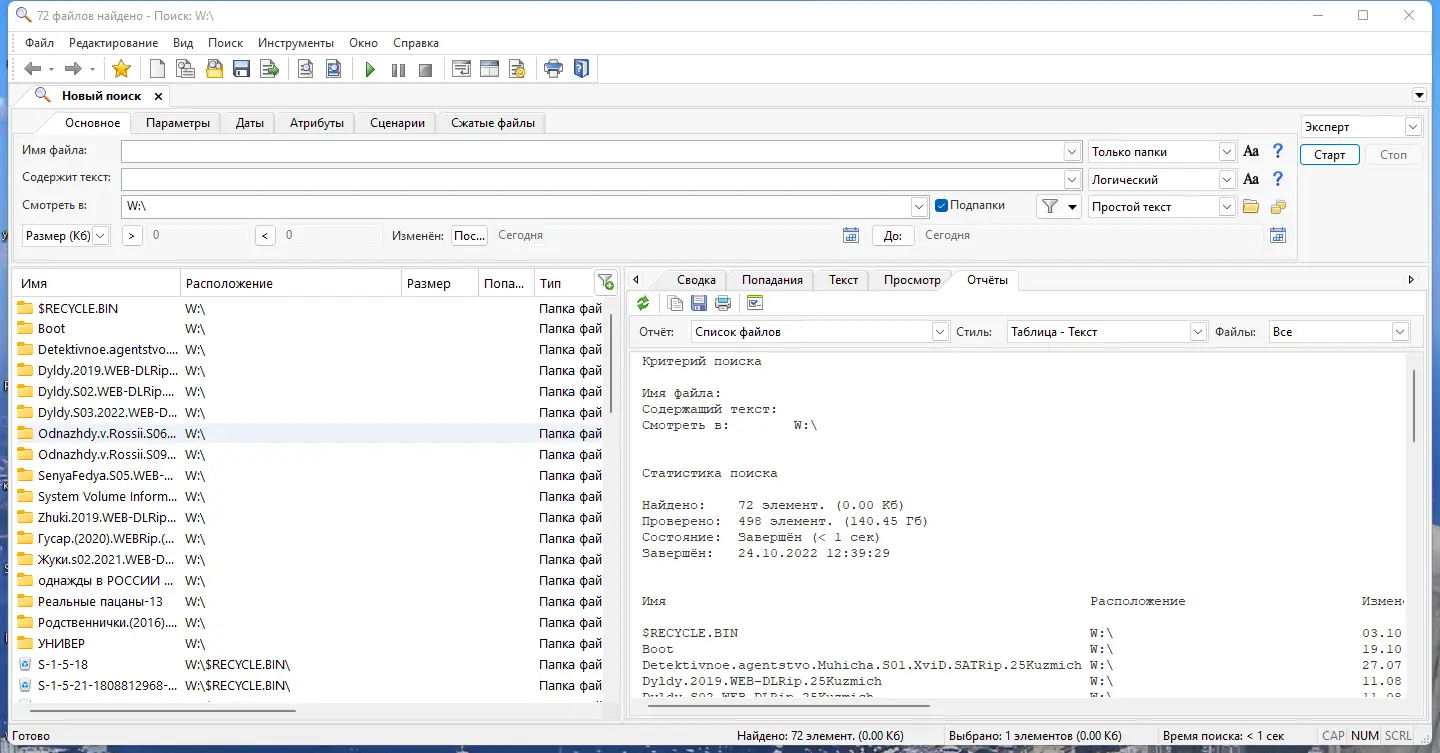This screenshot has width=1440, height=753.
Task: Click the Back arrow in the toolbar
Action: 33,69
